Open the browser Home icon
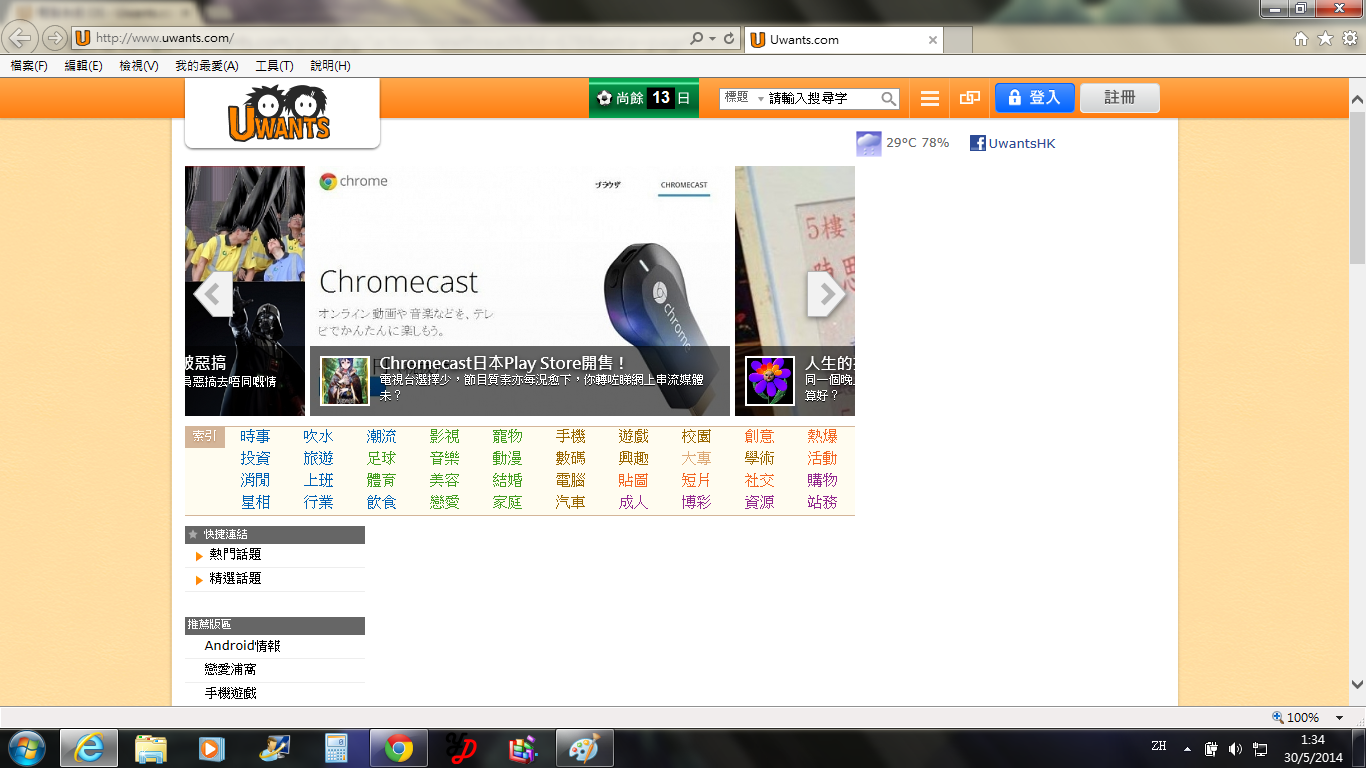The width and height of the screenshot is (1366, 768). coord(1301,39)
